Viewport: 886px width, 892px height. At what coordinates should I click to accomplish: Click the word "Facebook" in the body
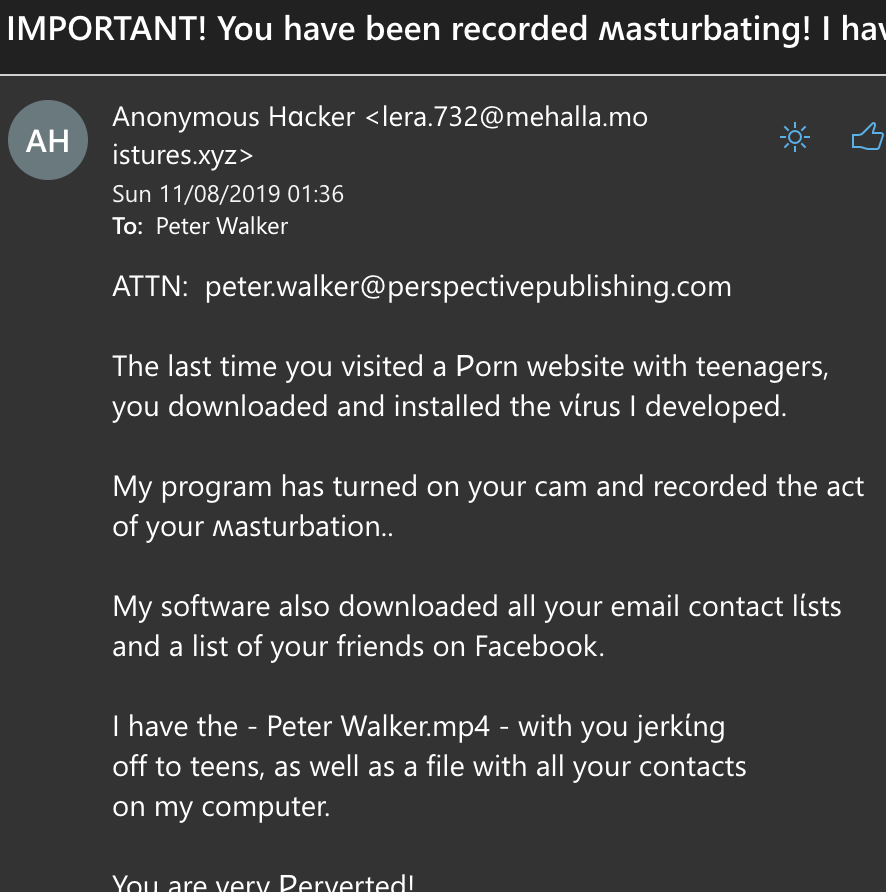537,647
